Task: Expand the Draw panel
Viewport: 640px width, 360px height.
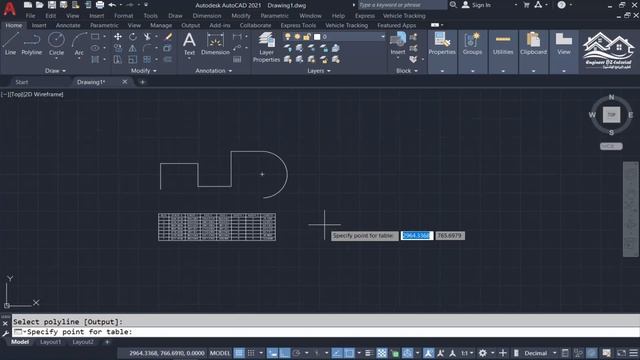Action: (x=55, y=71)
